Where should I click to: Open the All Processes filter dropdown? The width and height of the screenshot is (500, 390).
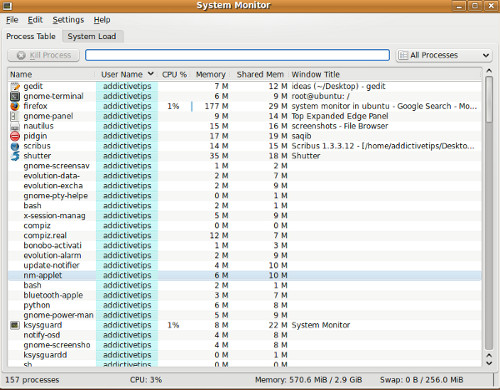(x=444, y=55)
